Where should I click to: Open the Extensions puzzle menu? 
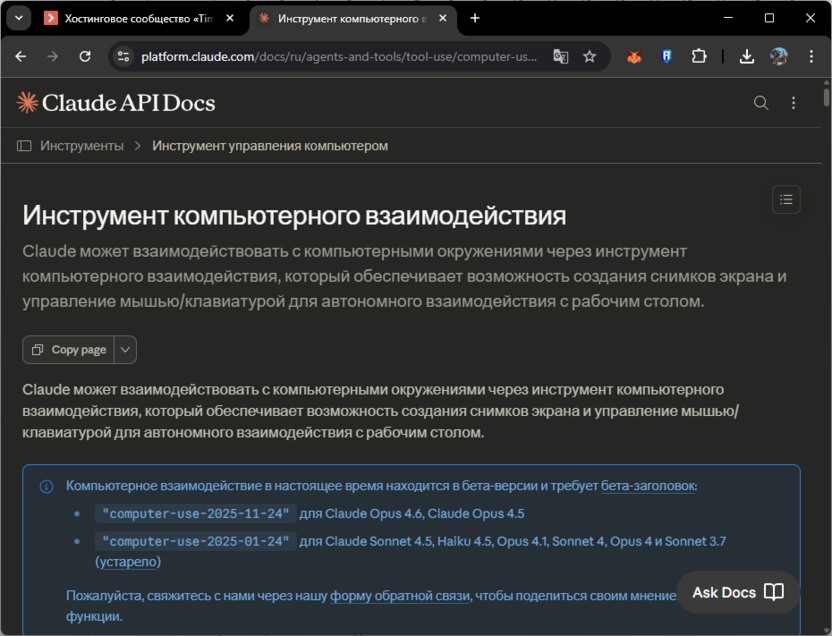(x=698, y=57)
